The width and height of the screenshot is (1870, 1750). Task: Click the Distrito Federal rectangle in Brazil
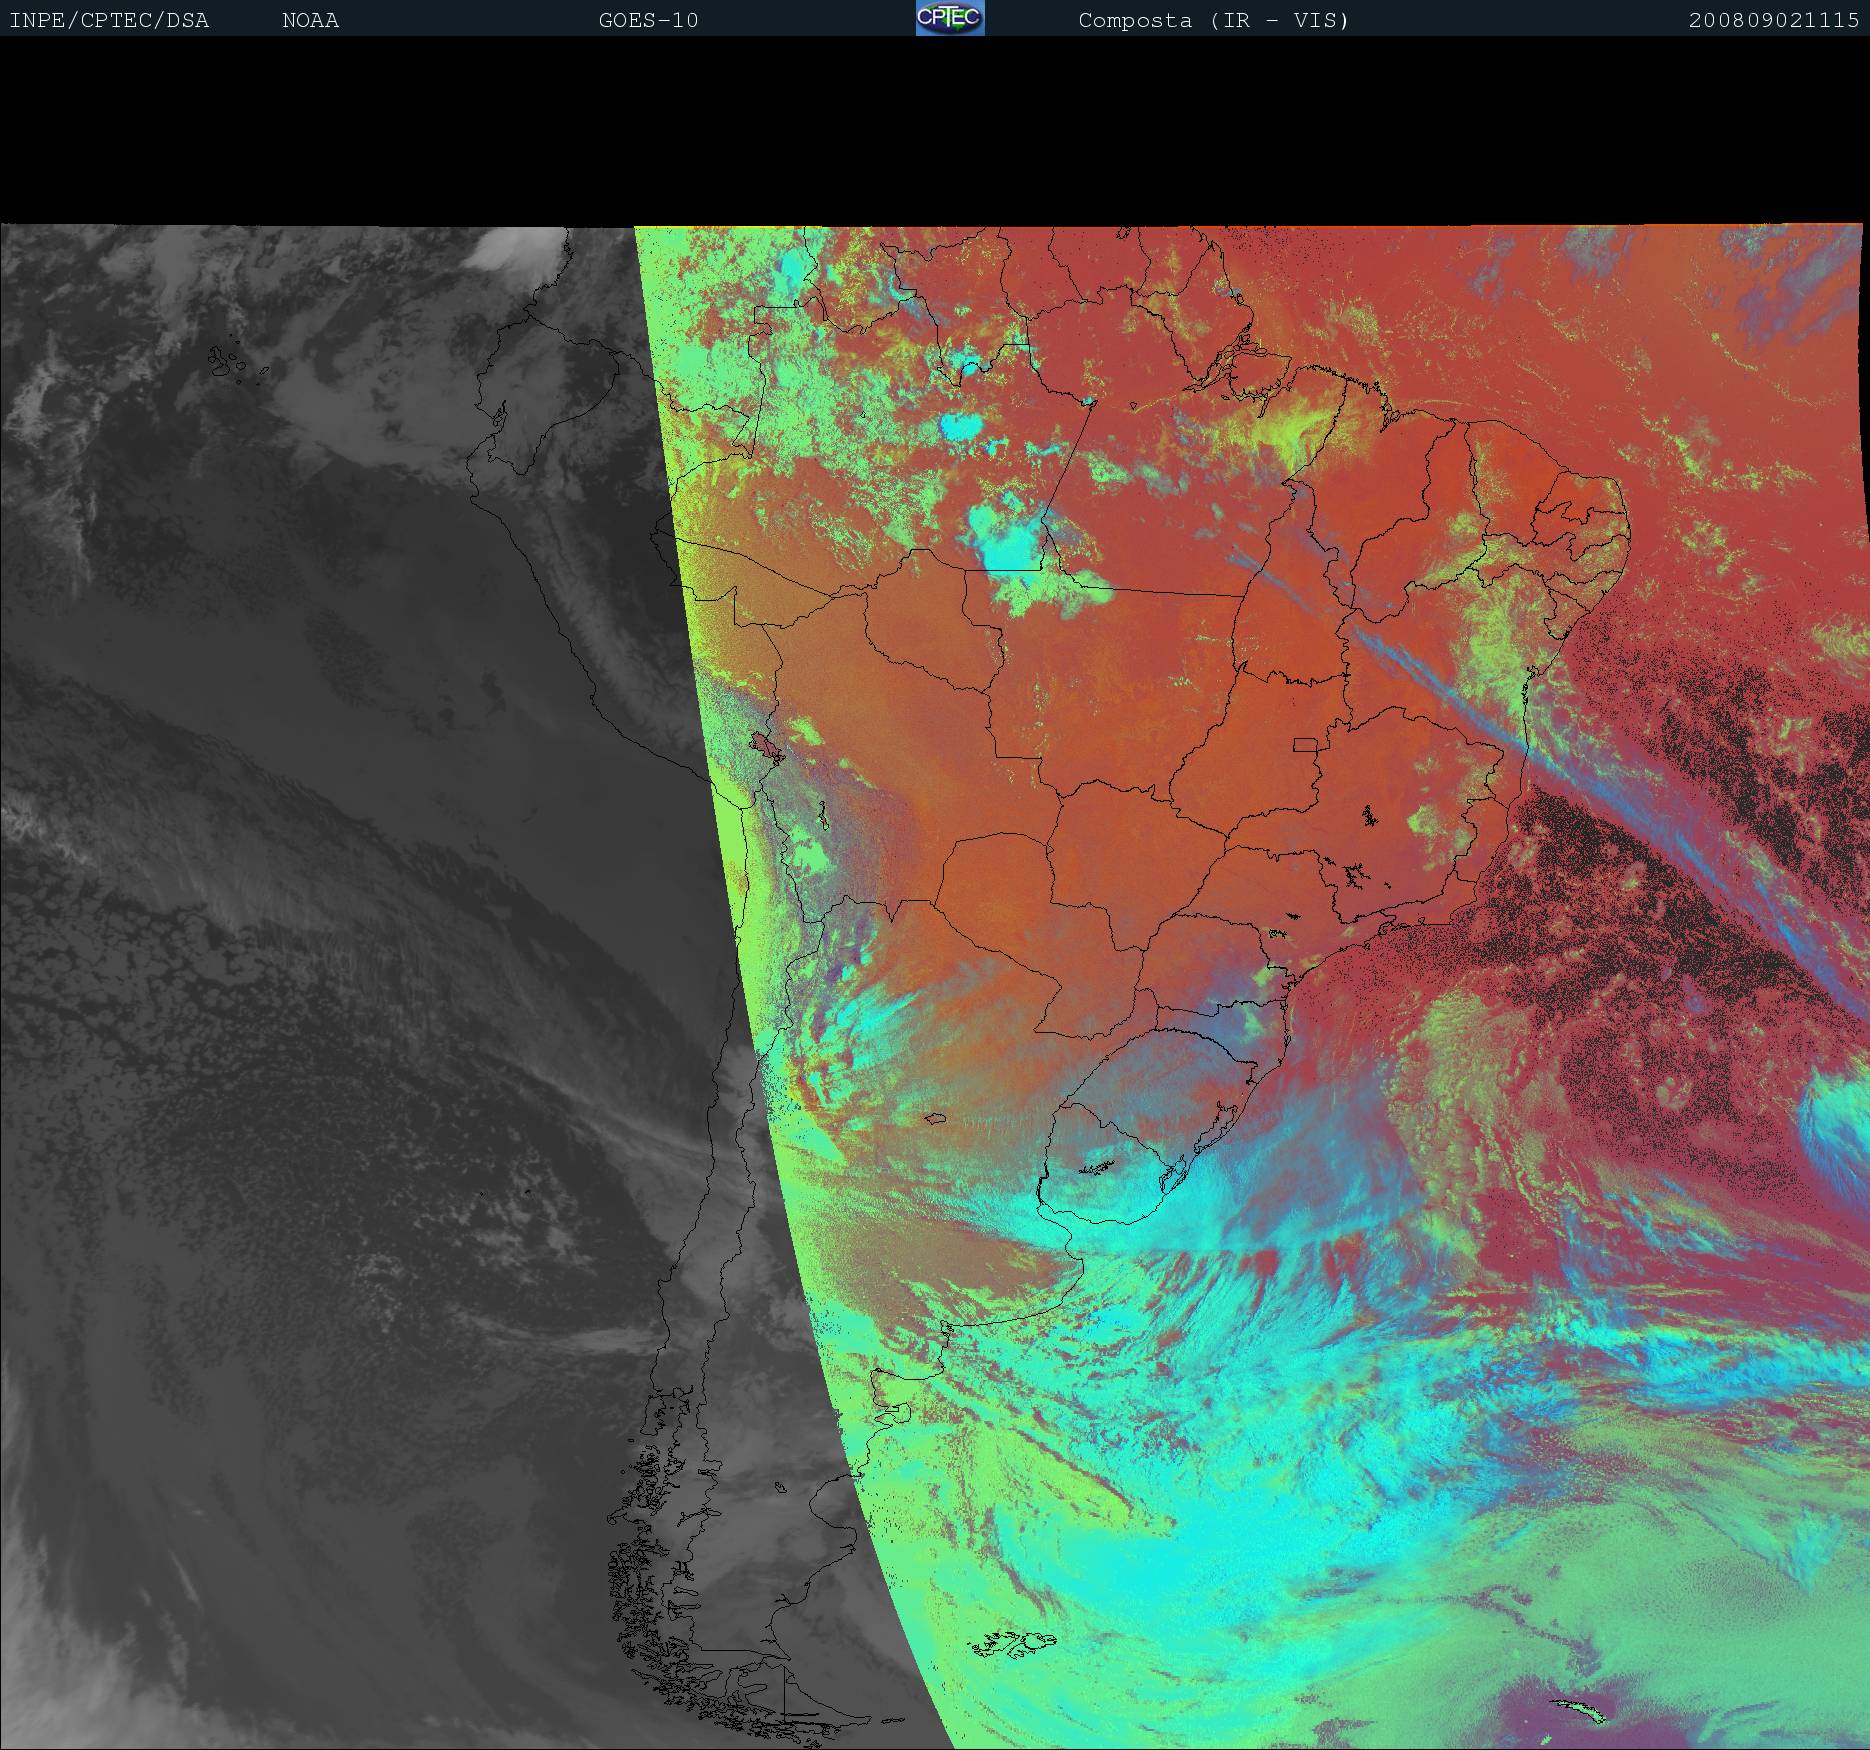click(x=1306, y=744)
